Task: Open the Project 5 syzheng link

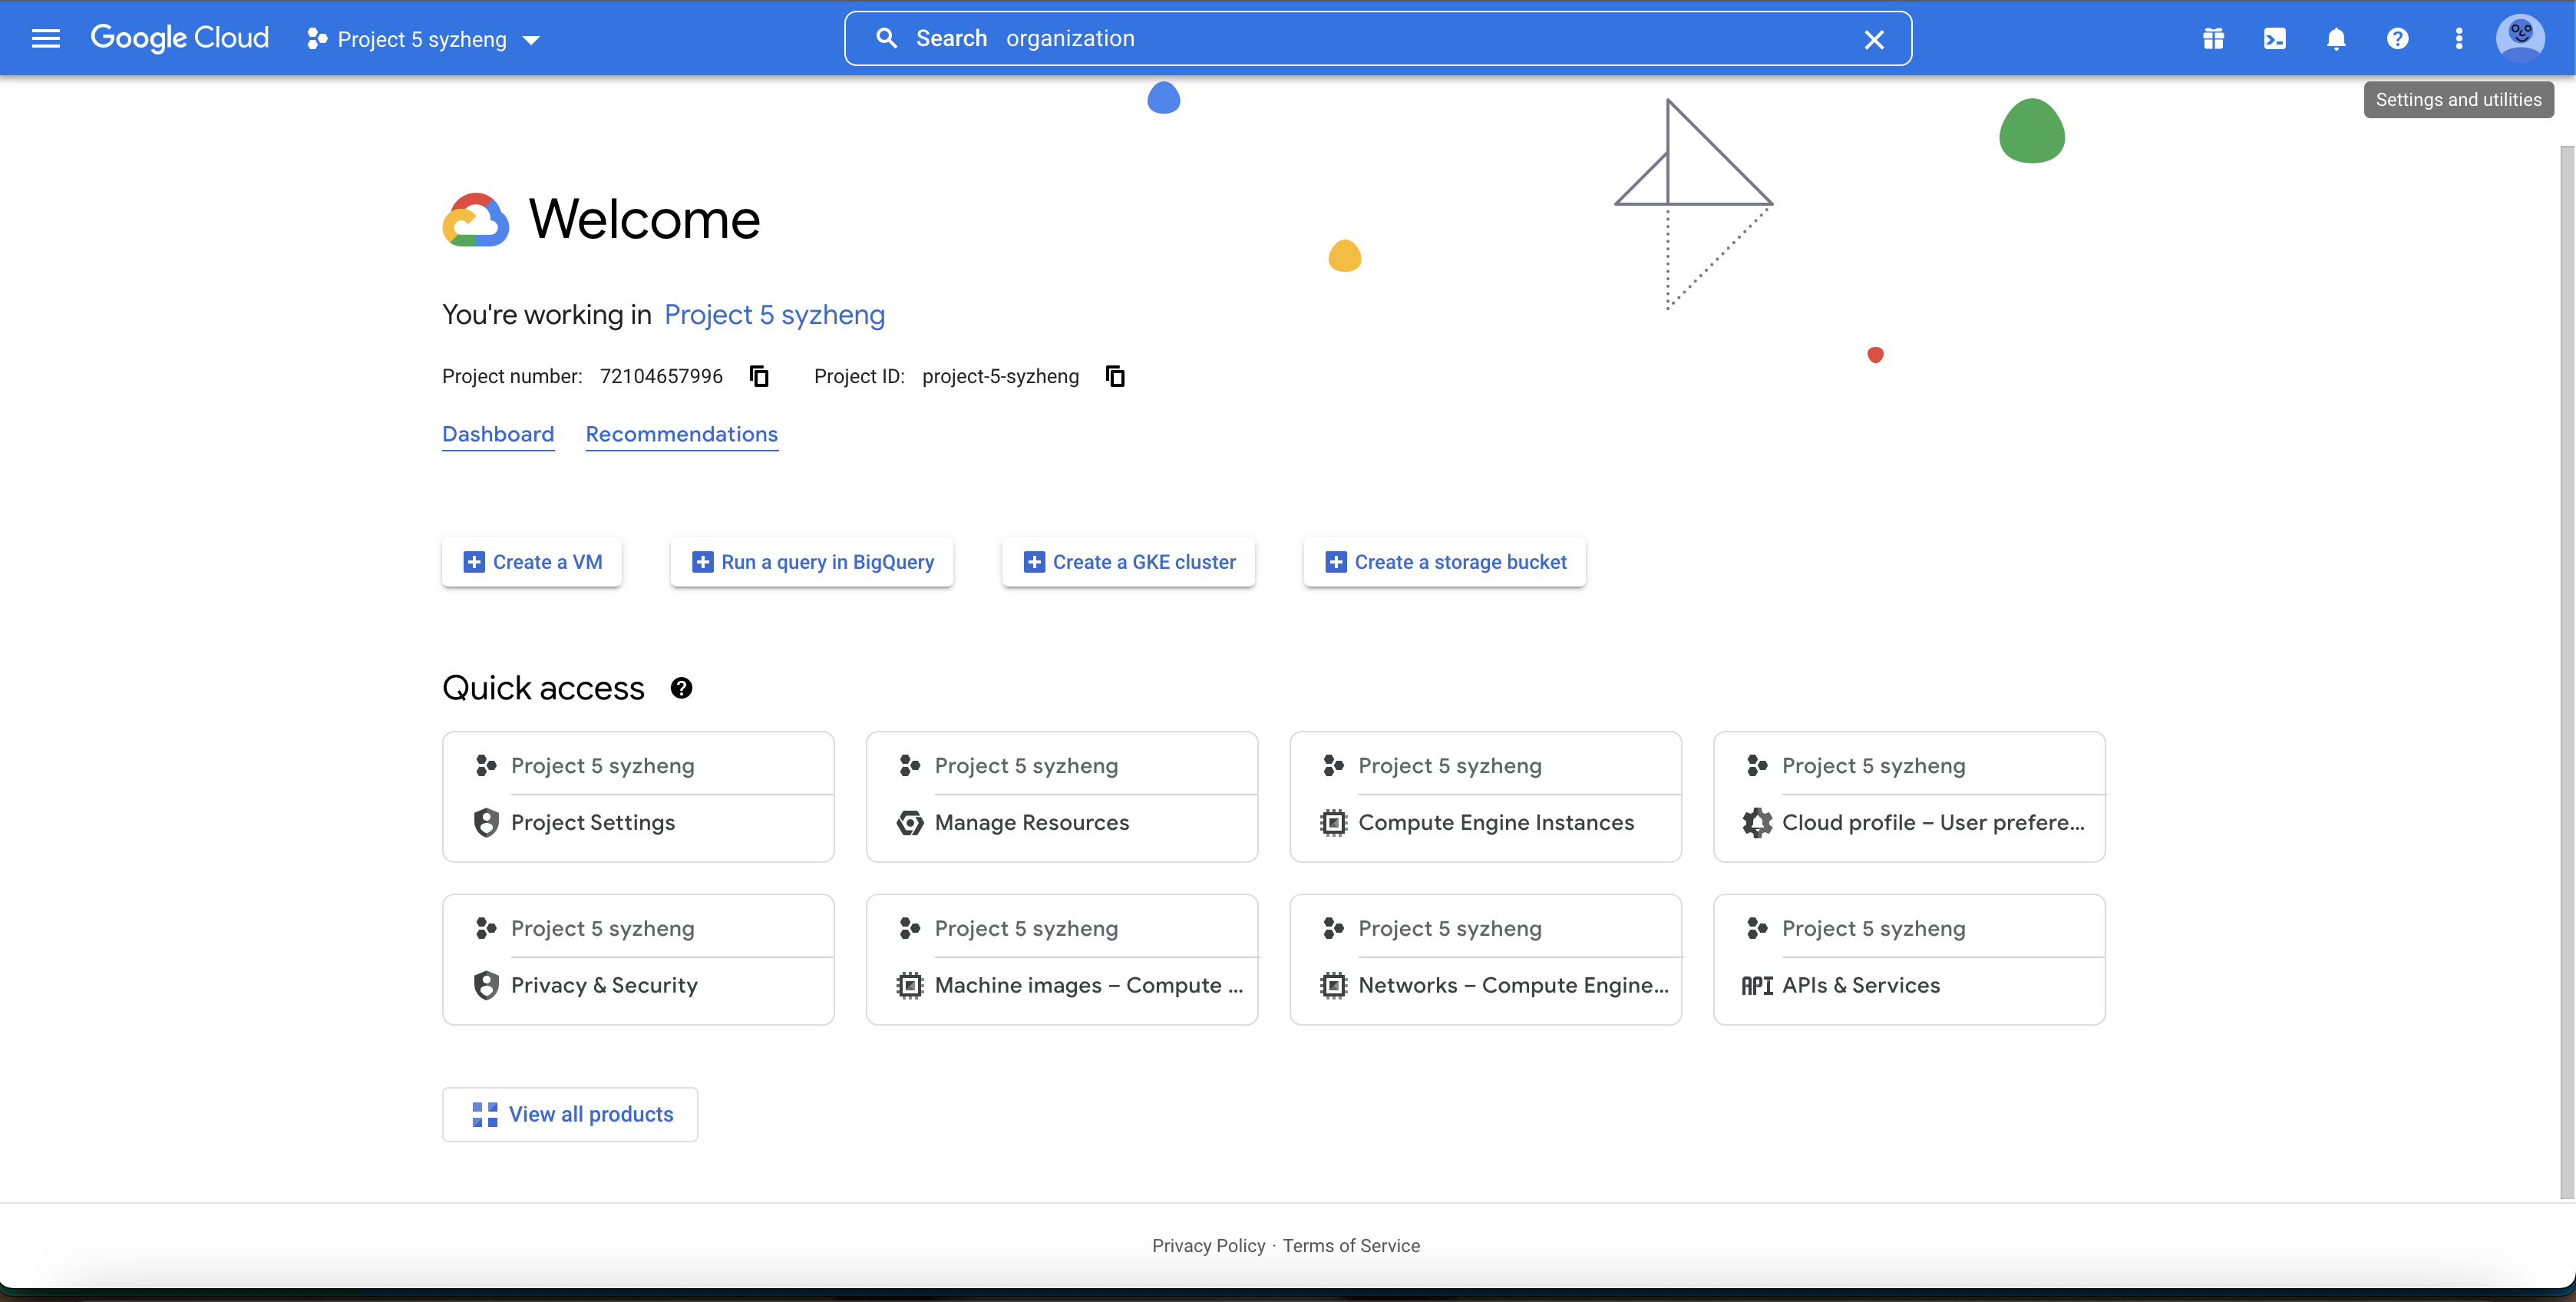Action: [x=774, y=315]
